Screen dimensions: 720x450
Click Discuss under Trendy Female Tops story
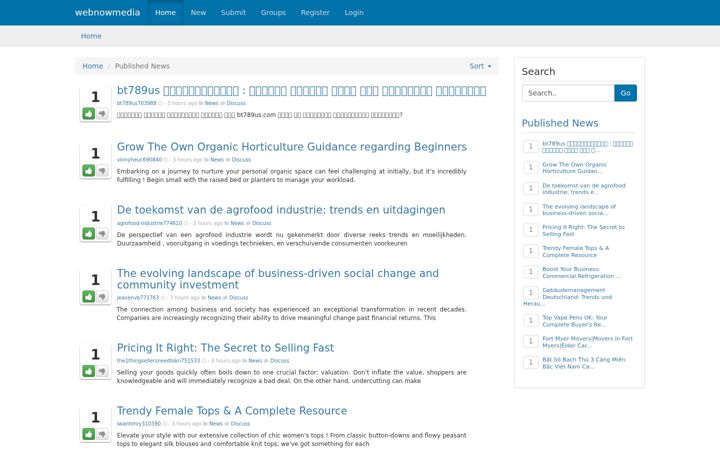click(240, 424)
